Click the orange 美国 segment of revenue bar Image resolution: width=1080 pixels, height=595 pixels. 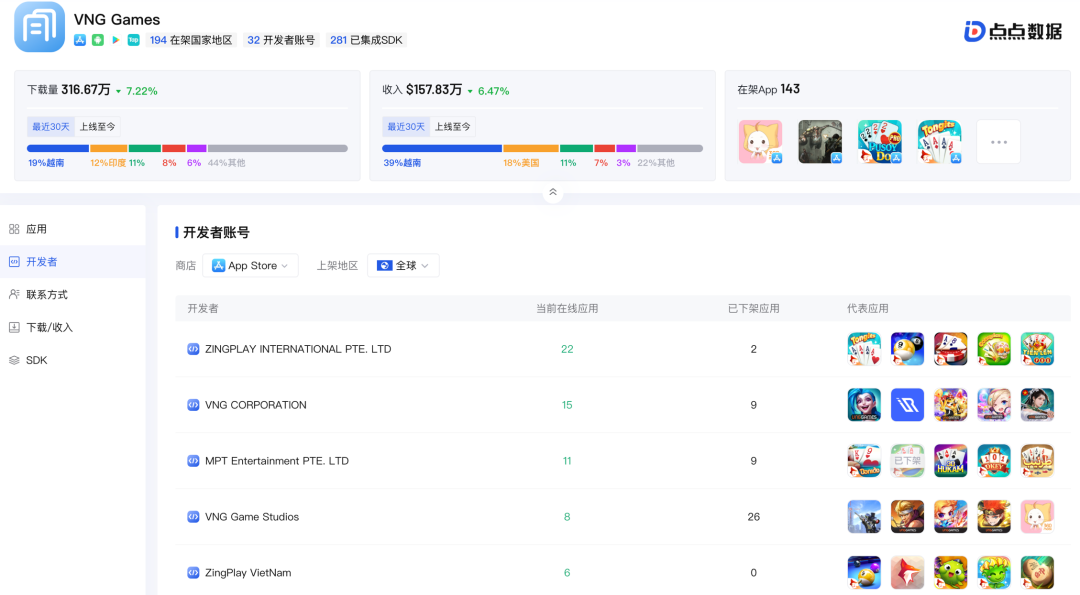530,148
